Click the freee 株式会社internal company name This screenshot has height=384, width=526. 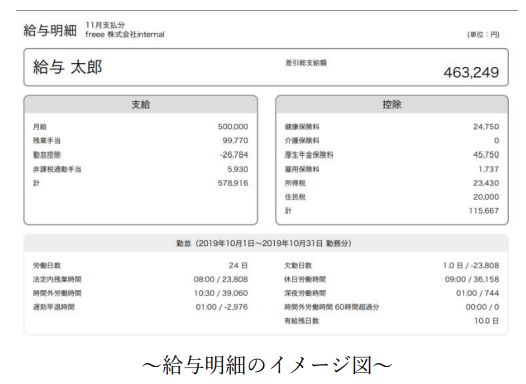tap(125, 34)
